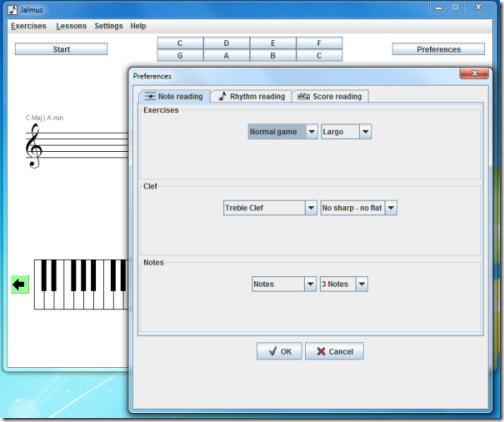This screenshot has height=422, width=504.
Task: Click the treble clef symbol on the staff
Action: [x=34, y=146]
